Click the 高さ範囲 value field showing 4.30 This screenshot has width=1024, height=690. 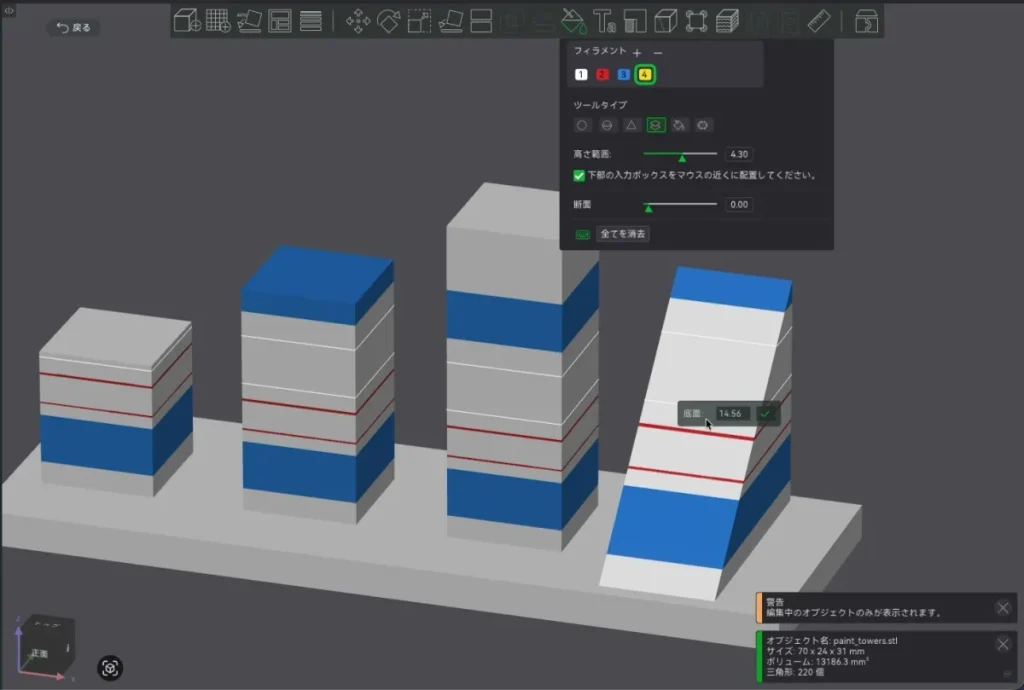(x=739, y=154)
